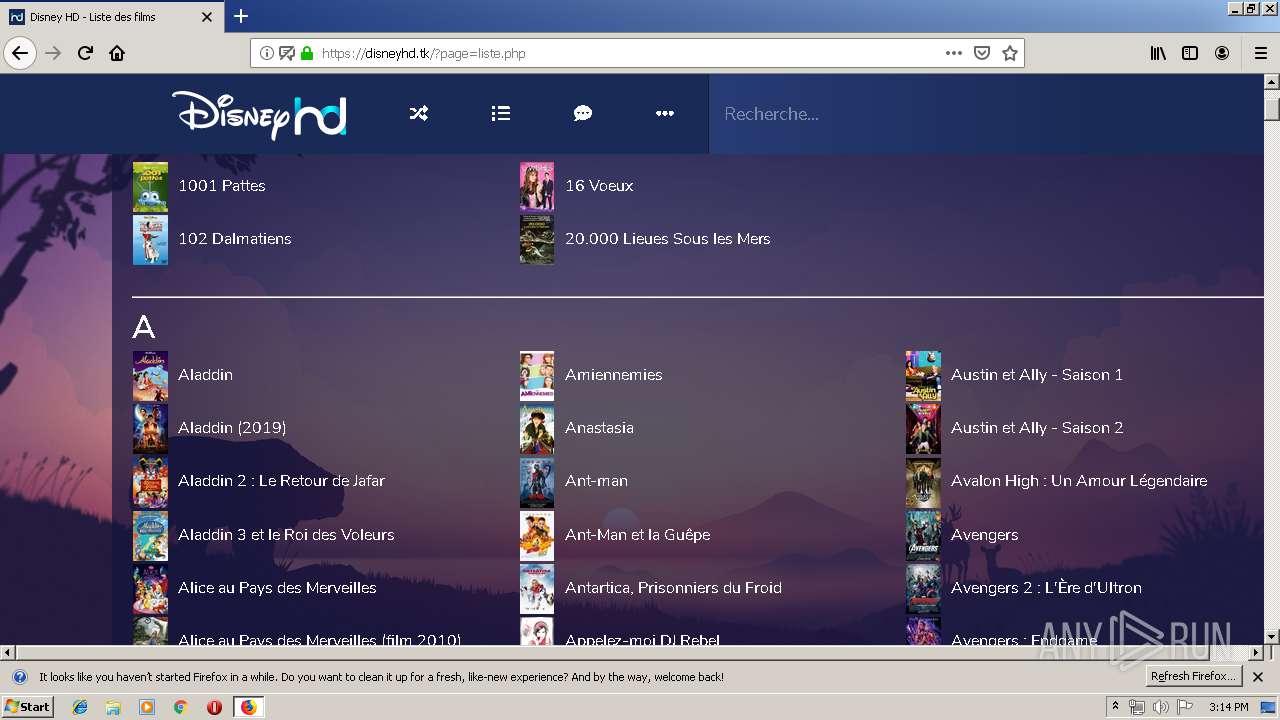The height and width of the screenshot is (720, 1280).
Task: Show site information icon in address bar
Action: tap(267, 53)
